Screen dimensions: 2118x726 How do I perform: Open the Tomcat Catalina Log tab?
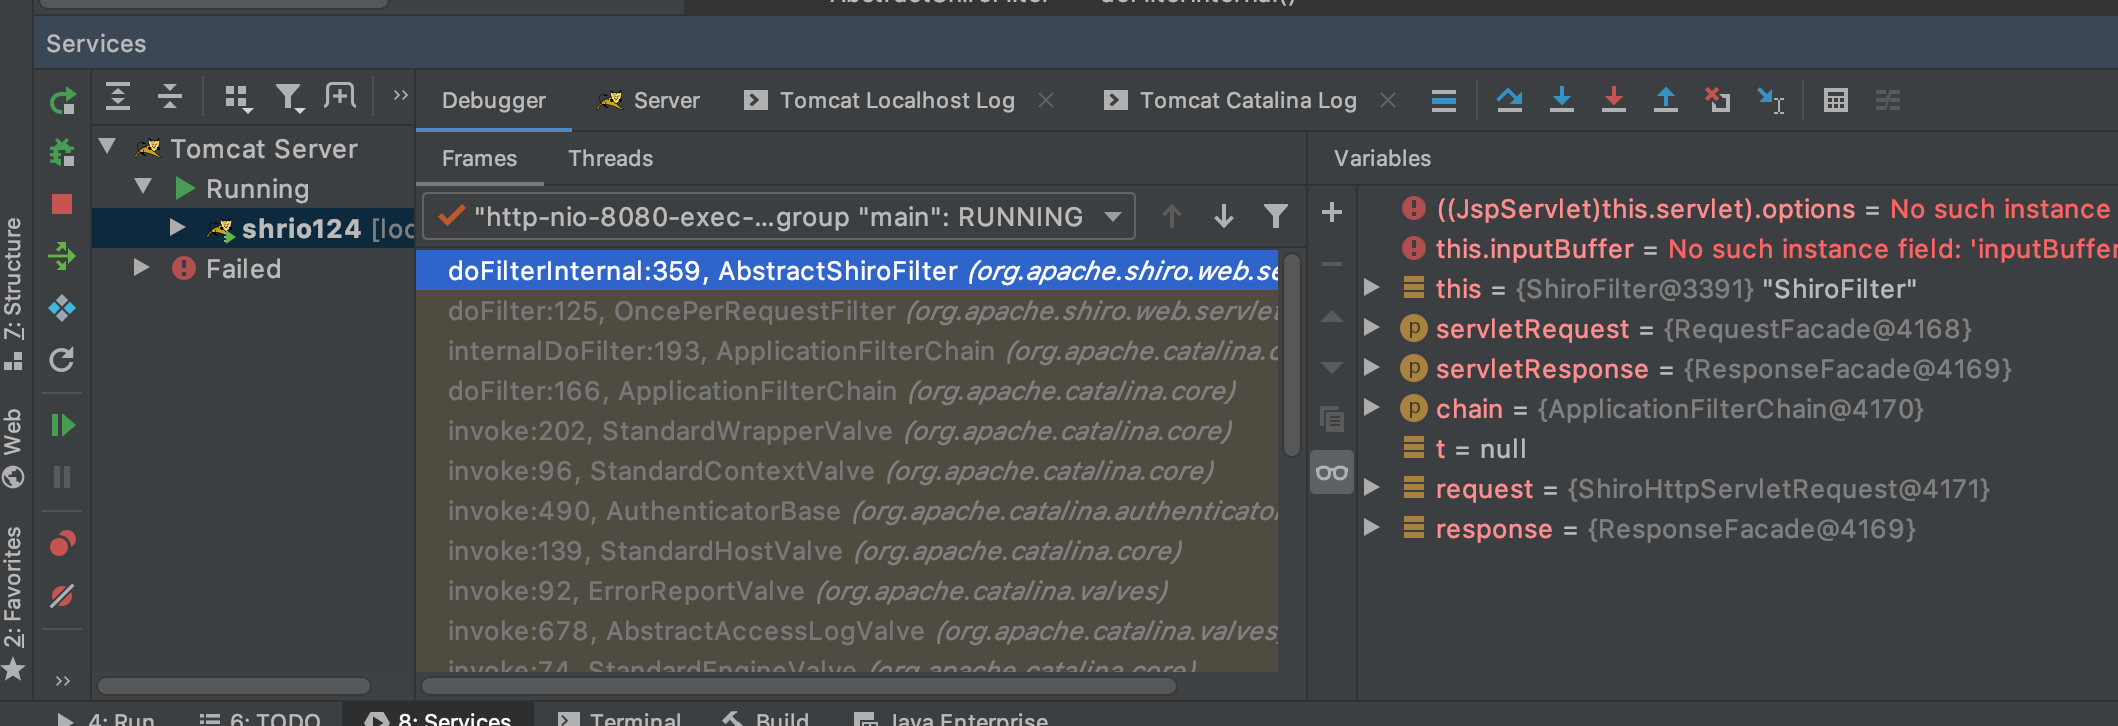(1230, 100)
